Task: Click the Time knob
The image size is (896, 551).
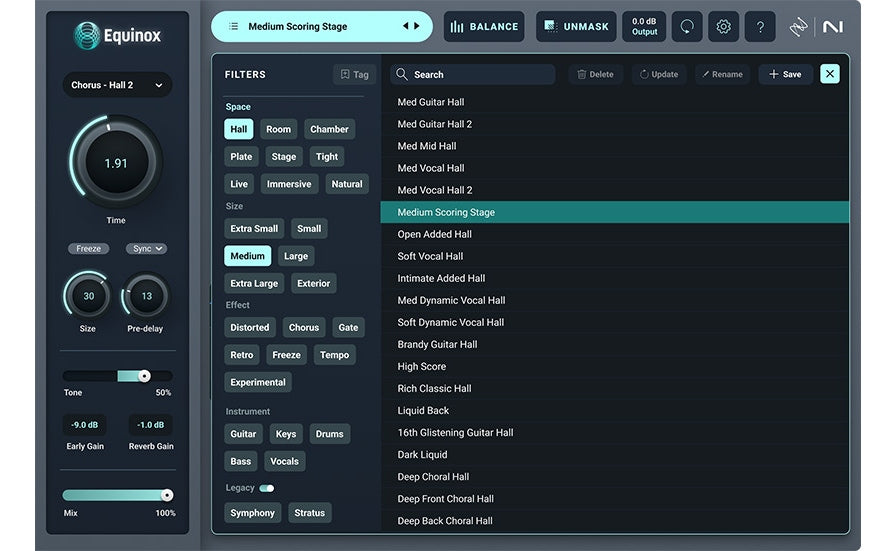Action: 116,163
